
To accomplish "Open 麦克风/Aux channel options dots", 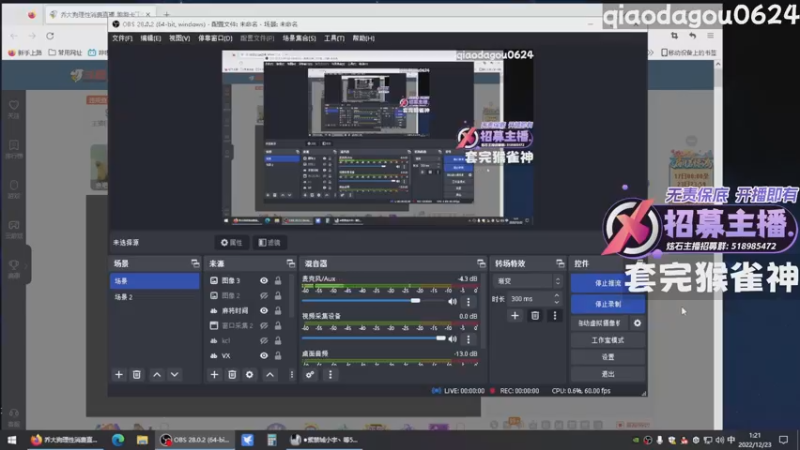I will coord(468,302).
